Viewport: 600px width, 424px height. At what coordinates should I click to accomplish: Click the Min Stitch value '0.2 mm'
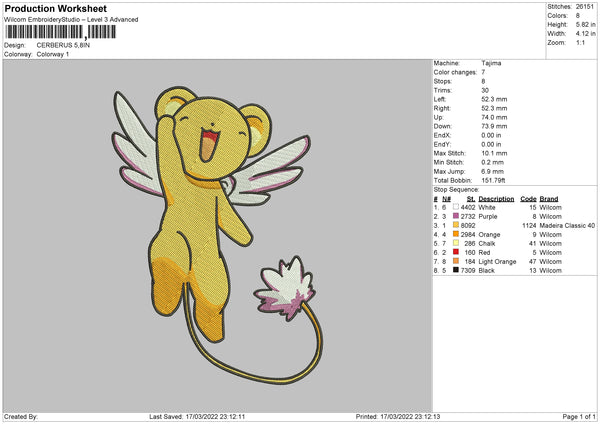tap(492, 162)
